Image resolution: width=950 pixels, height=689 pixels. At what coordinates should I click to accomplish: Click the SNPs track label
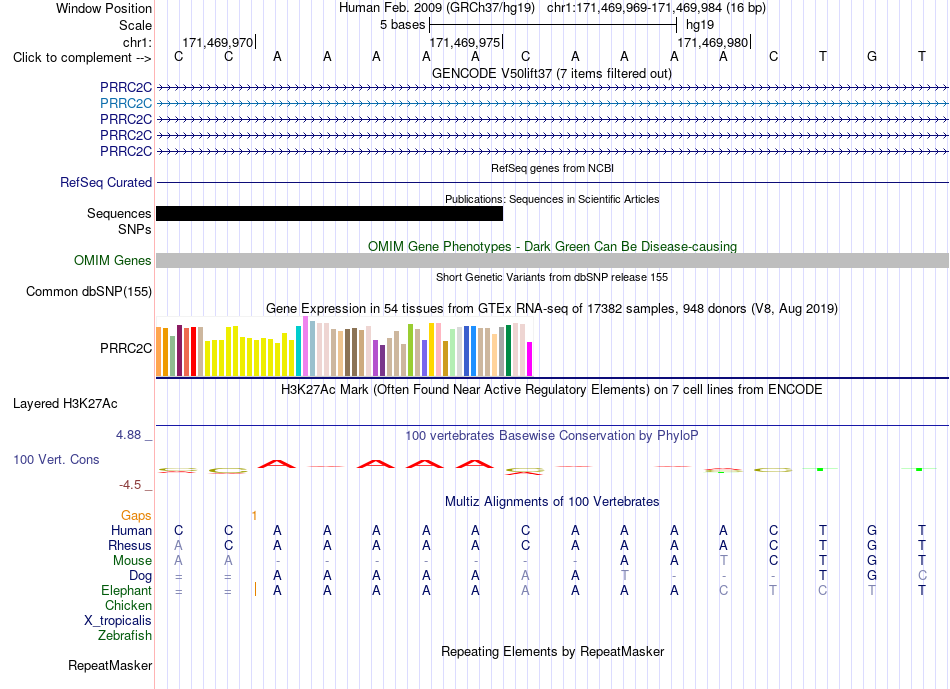pyautogui.click(x=135, y=230)
